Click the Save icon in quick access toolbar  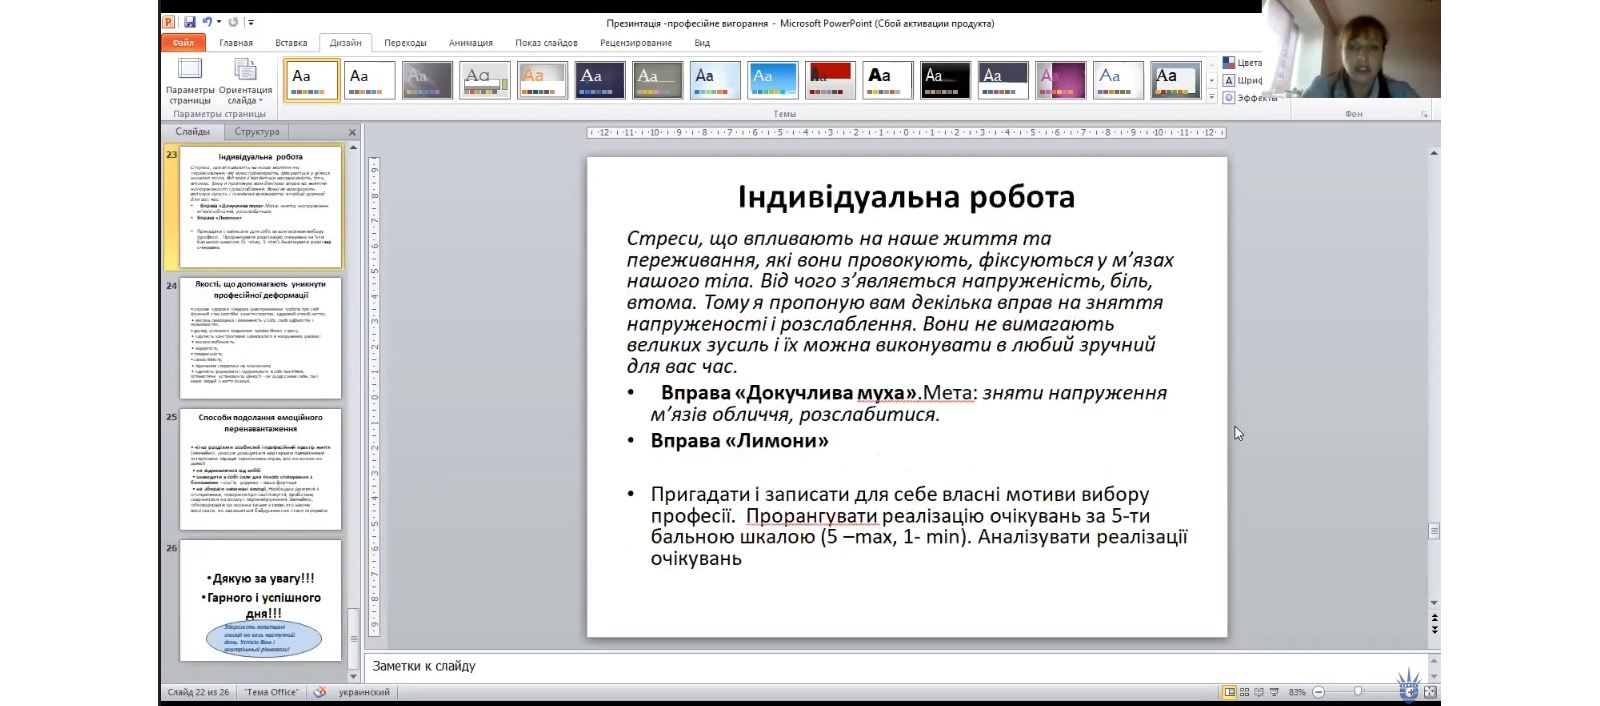tap(189, 22)
